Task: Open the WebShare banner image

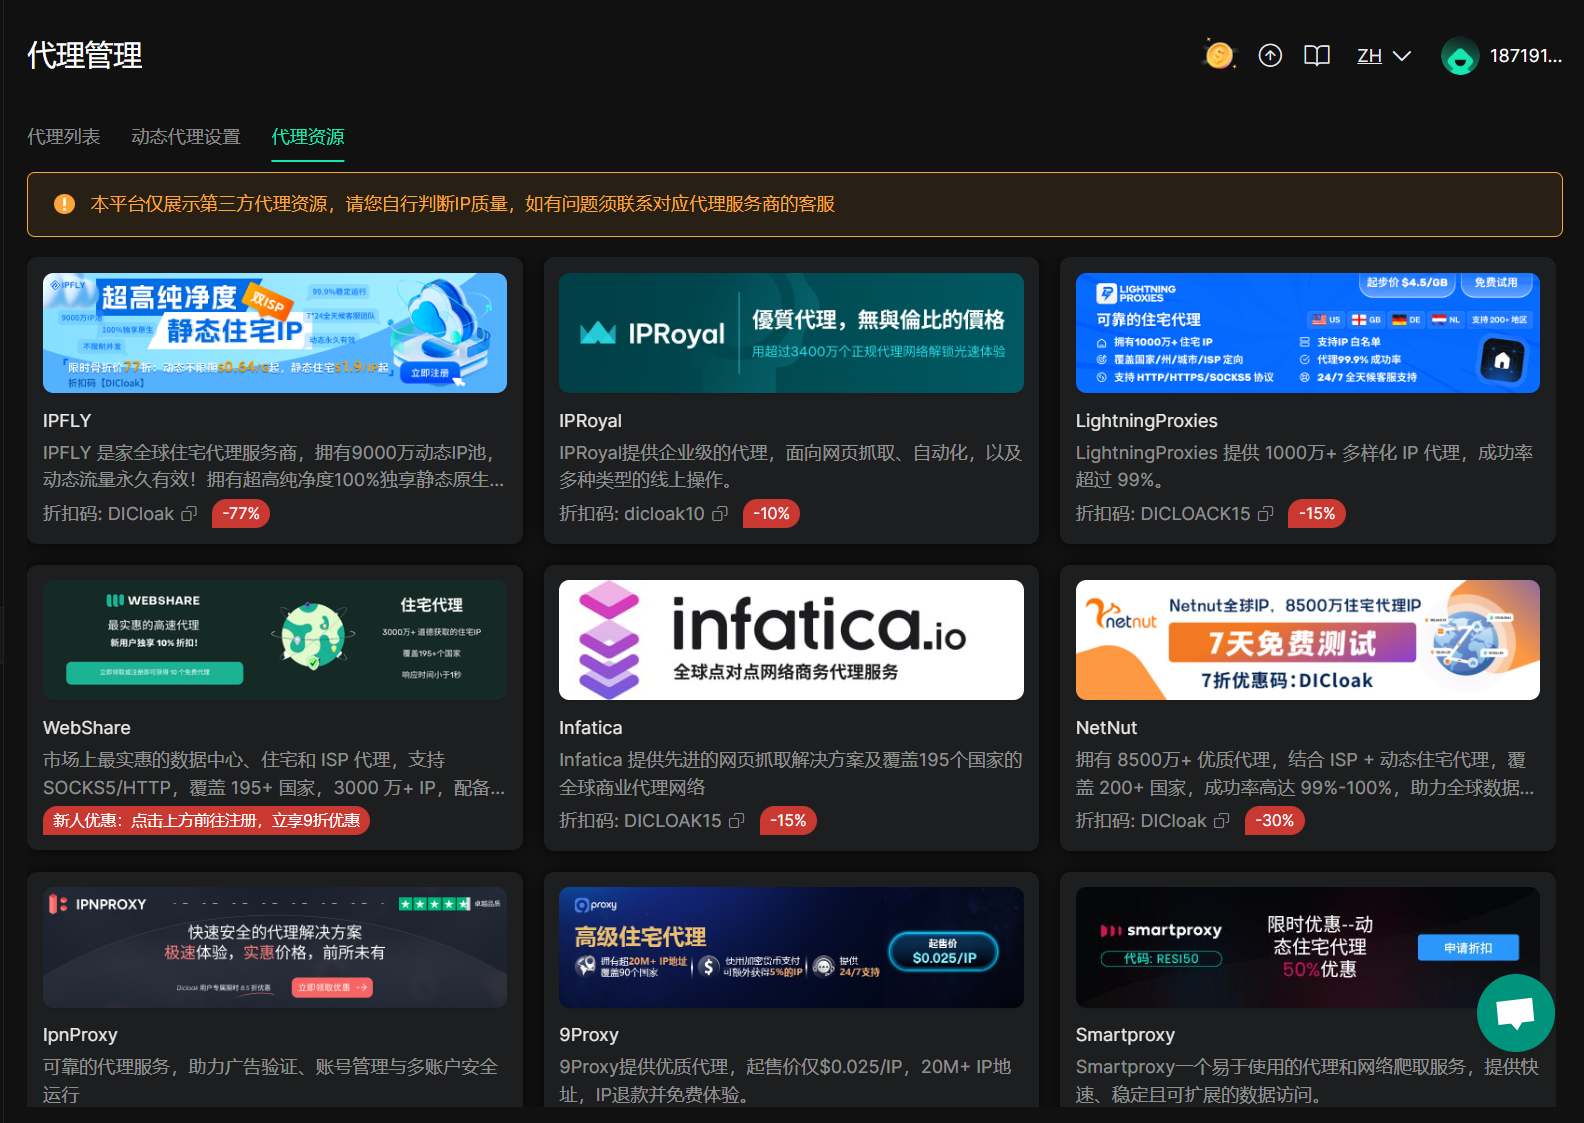Action: (275, 640)
